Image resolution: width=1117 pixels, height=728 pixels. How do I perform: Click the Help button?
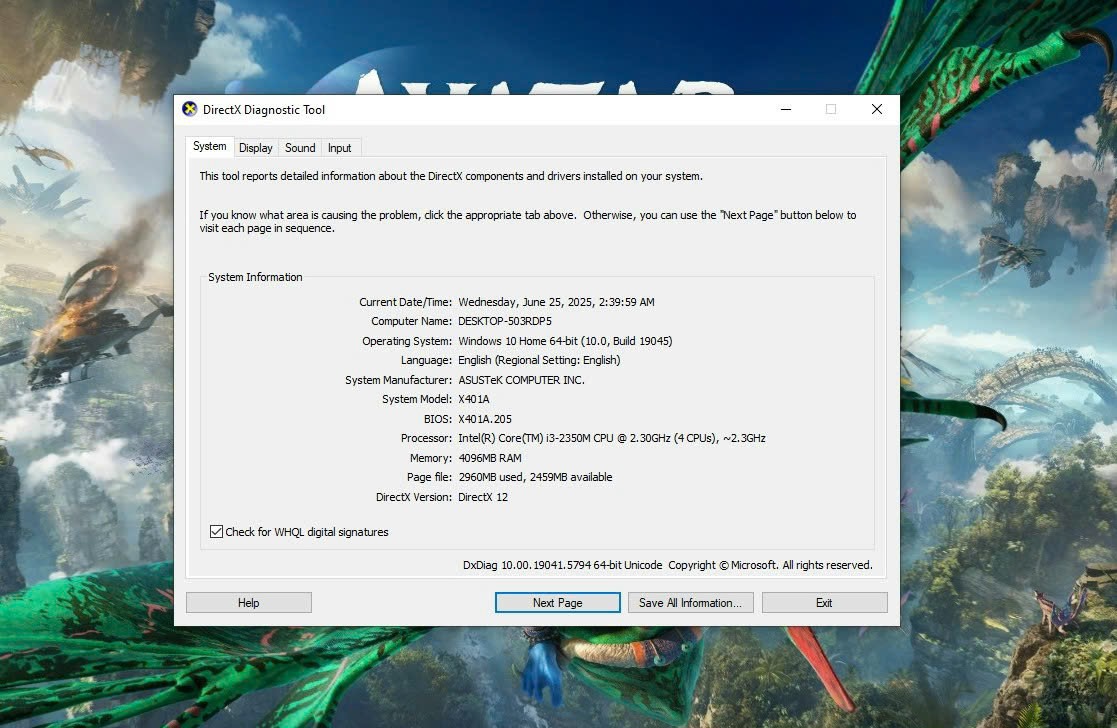(x=249, y=603)
